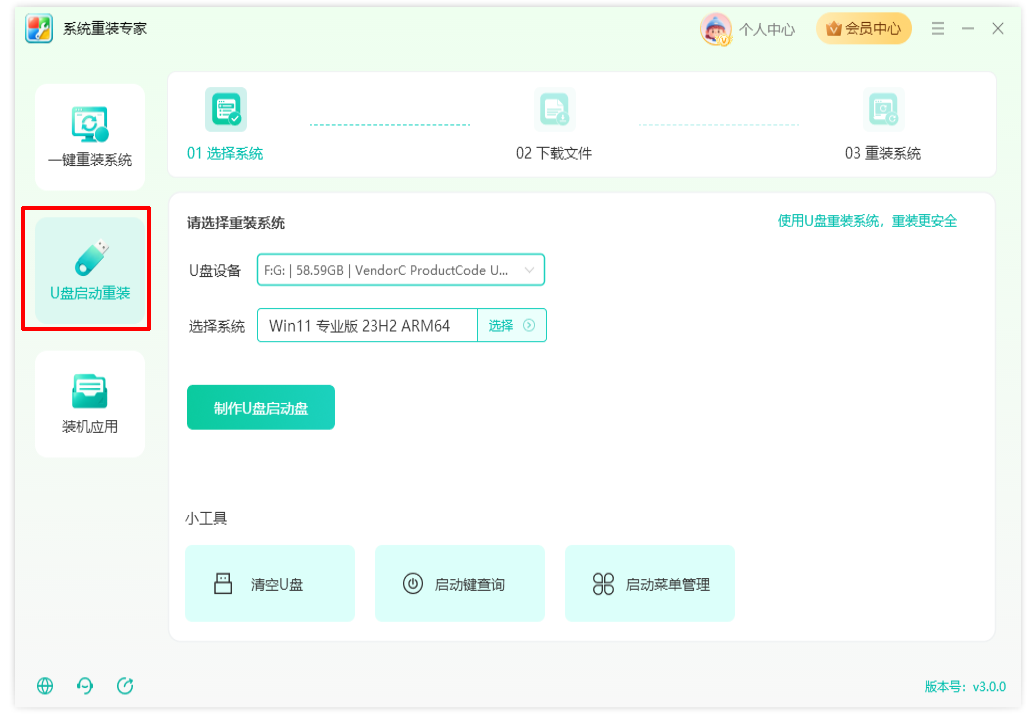Open the 启动键查询 tool

(x=460, y=584)
